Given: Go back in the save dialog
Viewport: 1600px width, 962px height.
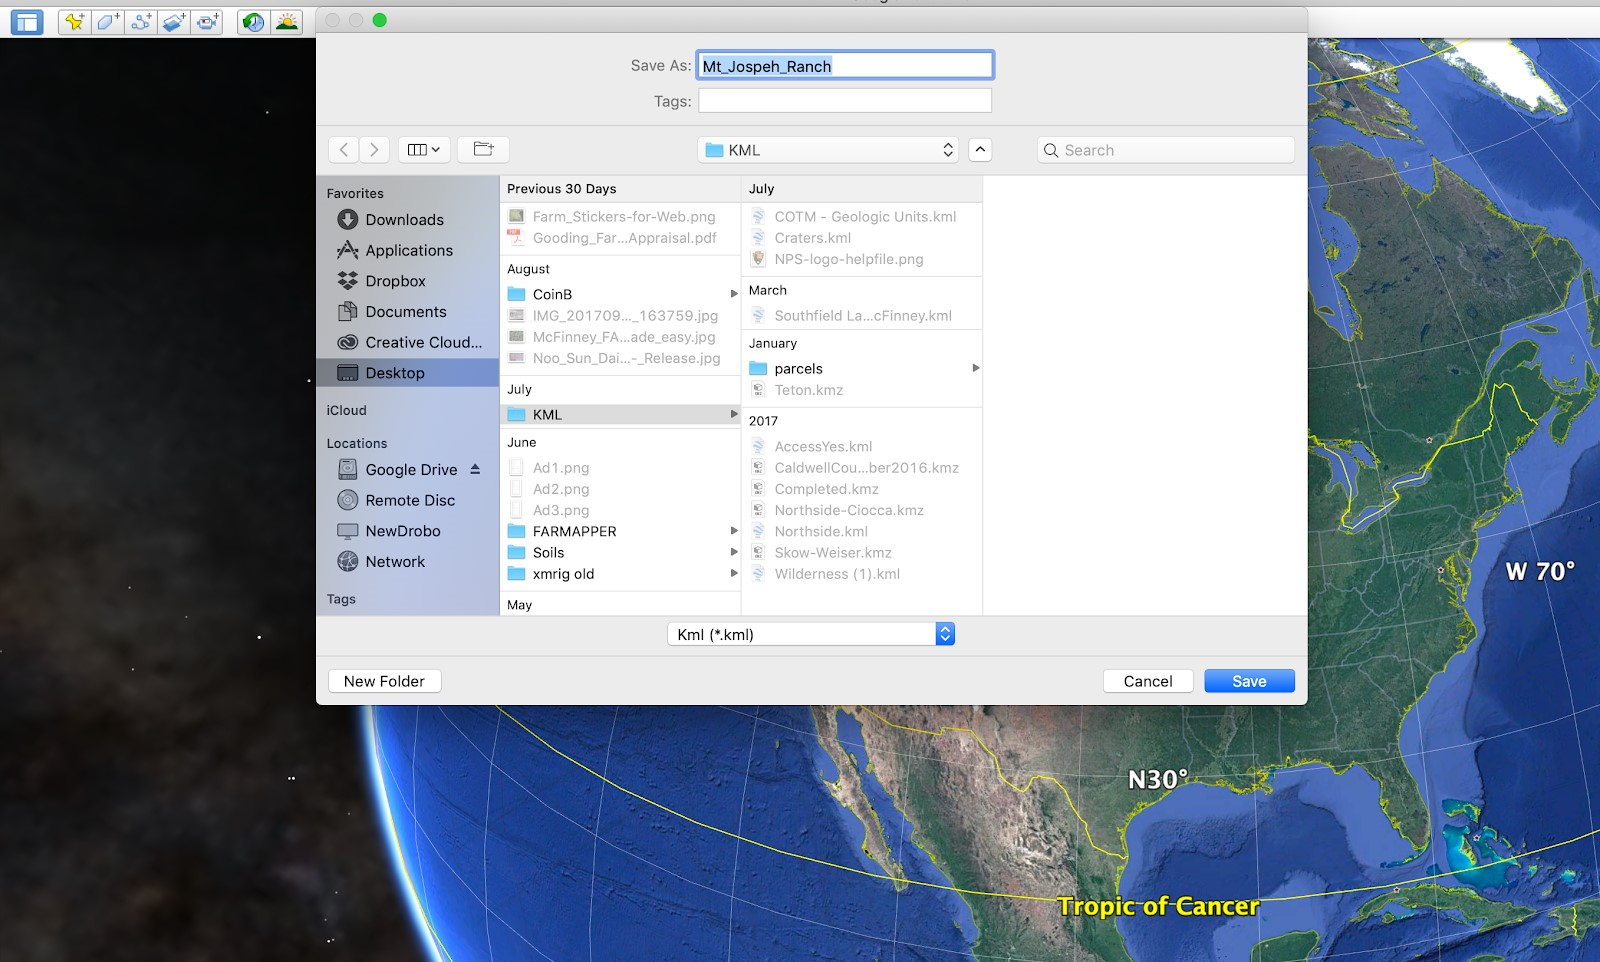Looking at the screenshot, I should click(344, 150).
